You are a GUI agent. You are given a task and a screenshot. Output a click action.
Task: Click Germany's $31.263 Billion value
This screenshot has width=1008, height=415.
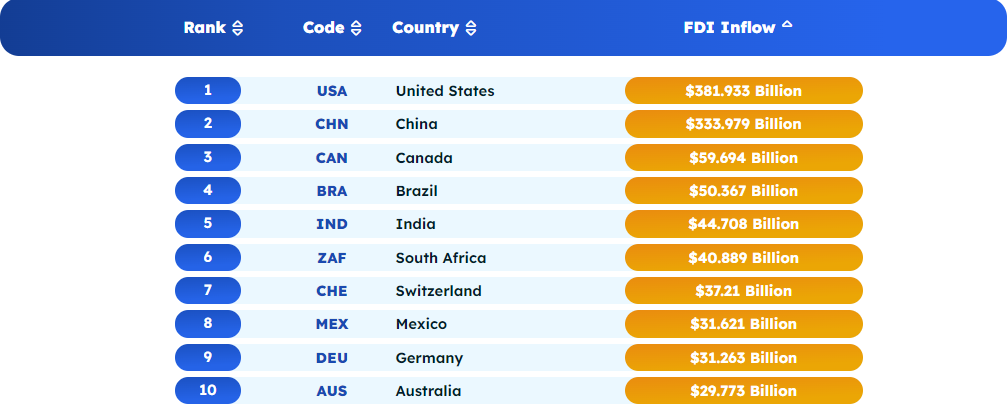(743, 358)
